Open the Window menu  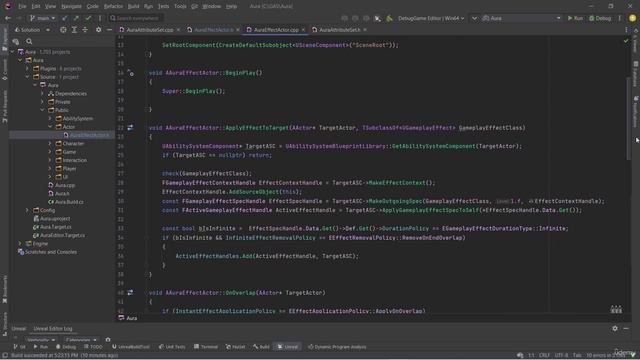pyautogui.click(x=211, y=6)
